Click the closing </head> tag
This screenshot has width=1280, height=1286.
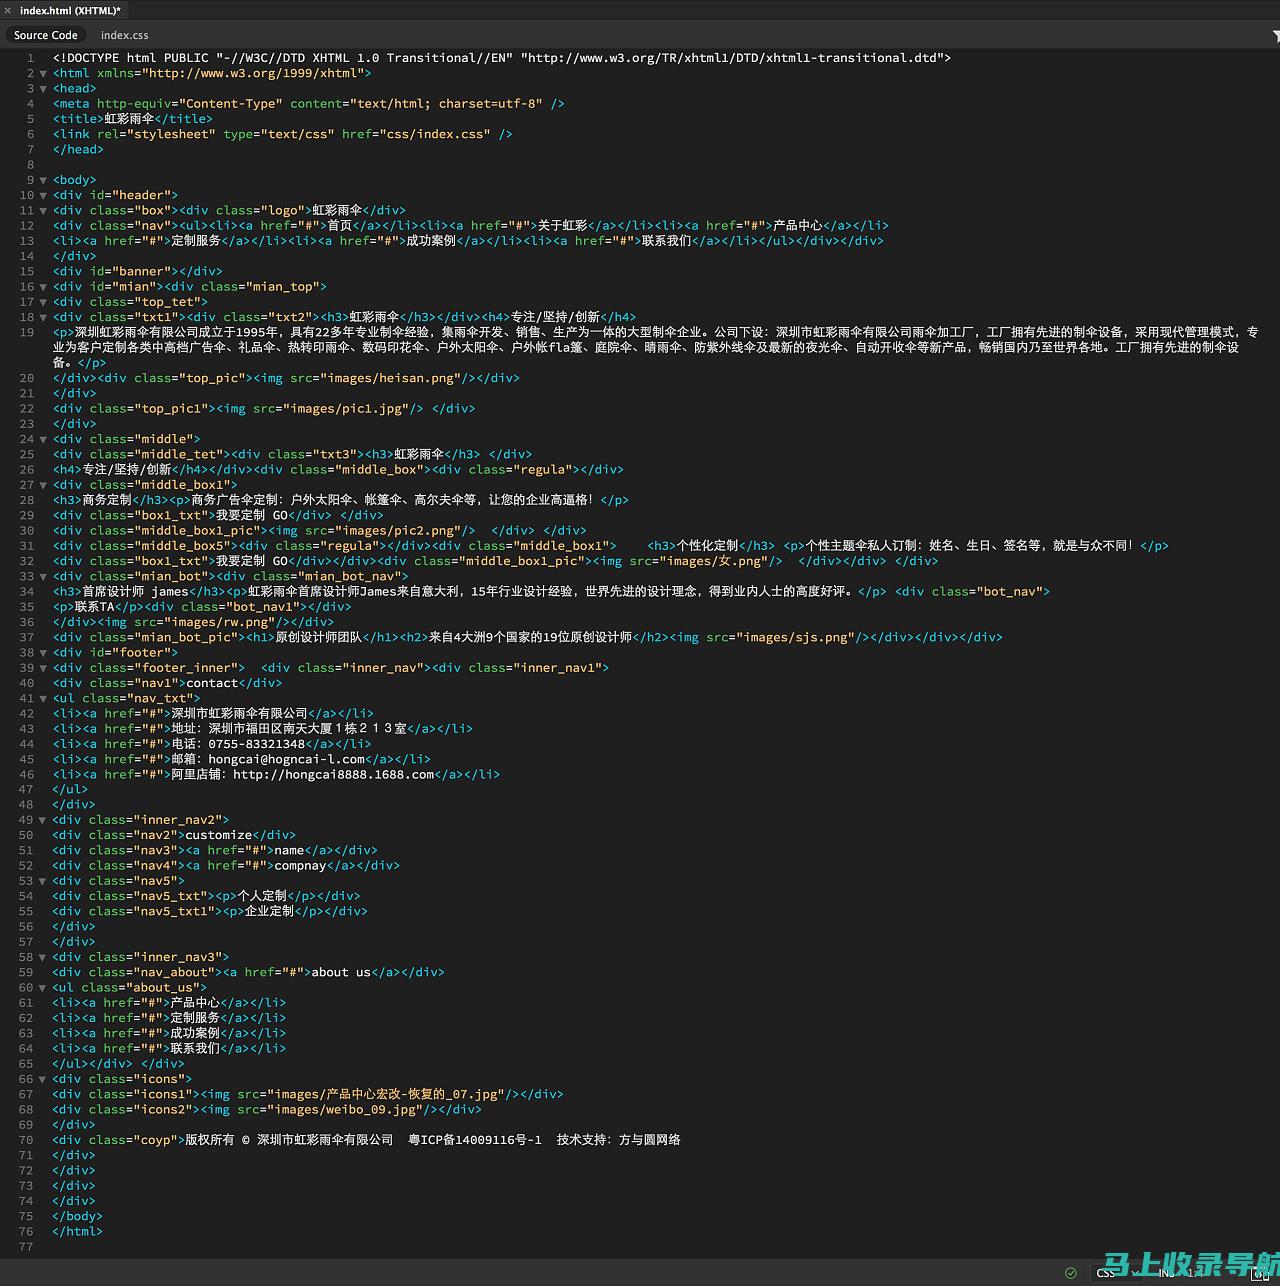tap(78, 149)
